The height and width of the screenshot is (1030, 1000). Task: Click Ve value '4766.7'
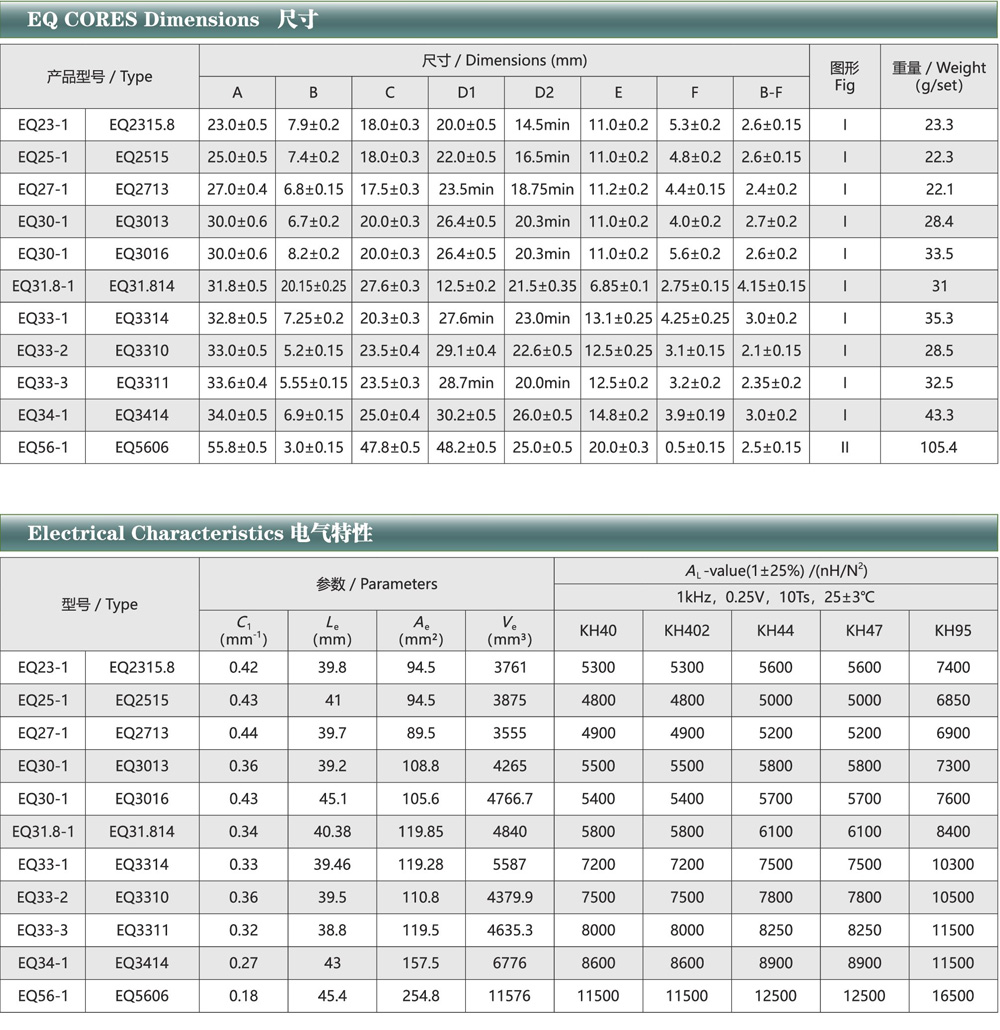point(510,799)
